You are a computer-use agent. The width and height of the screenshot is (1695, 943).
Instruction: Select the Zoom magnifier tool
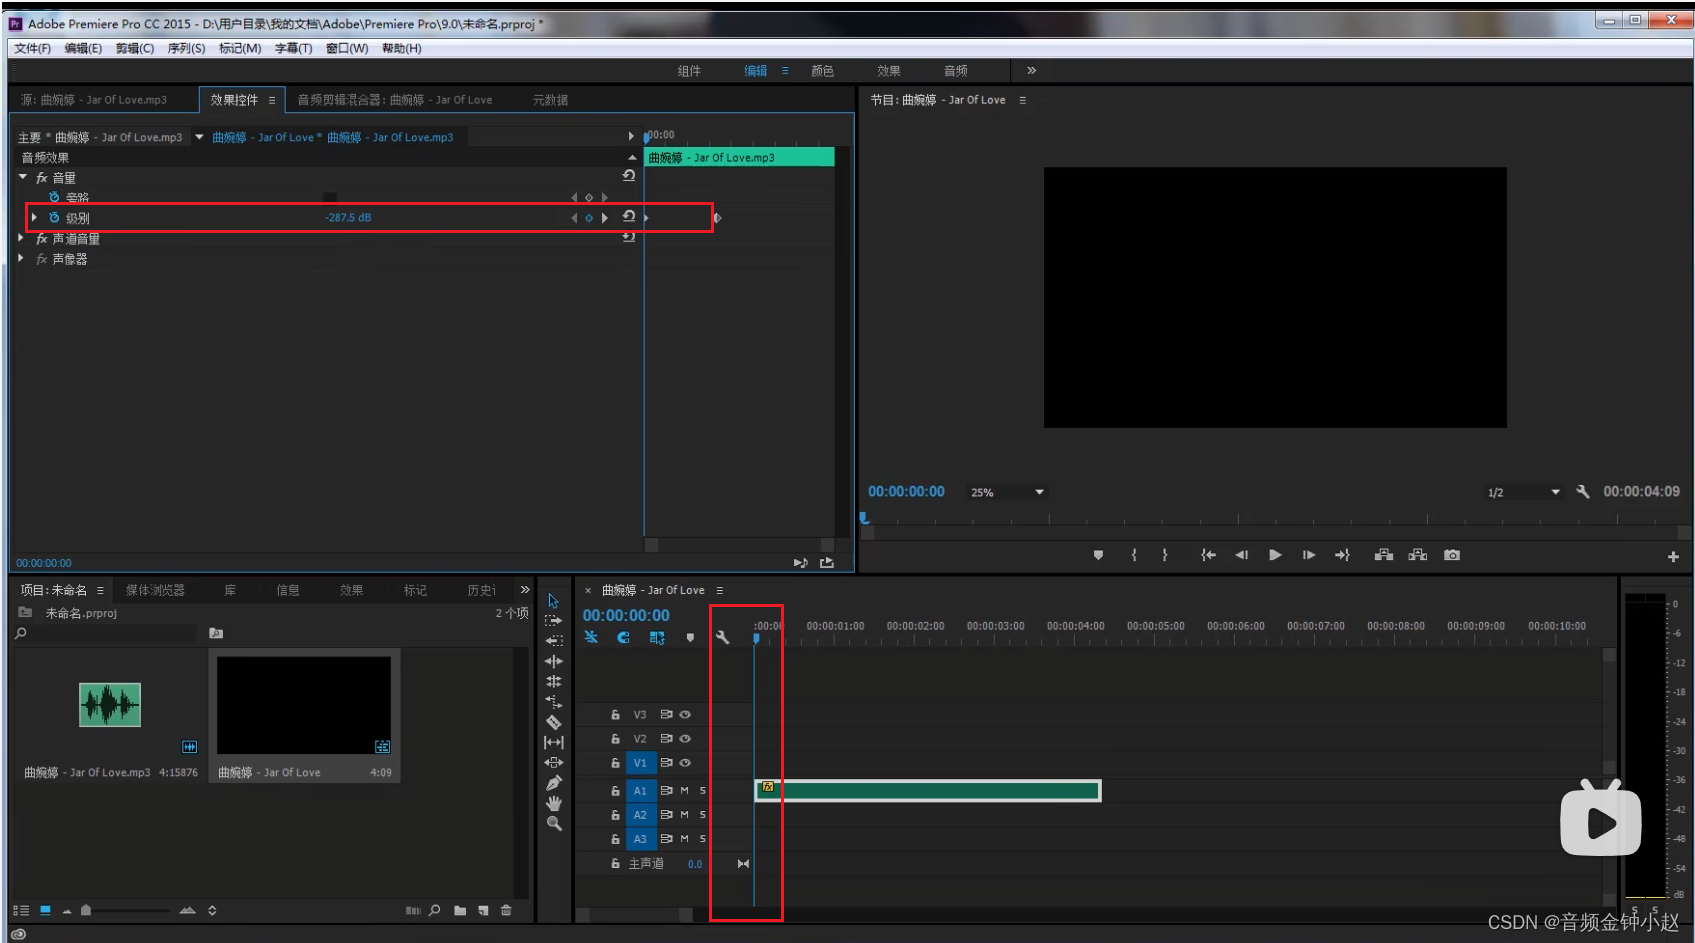click(553, 824)
